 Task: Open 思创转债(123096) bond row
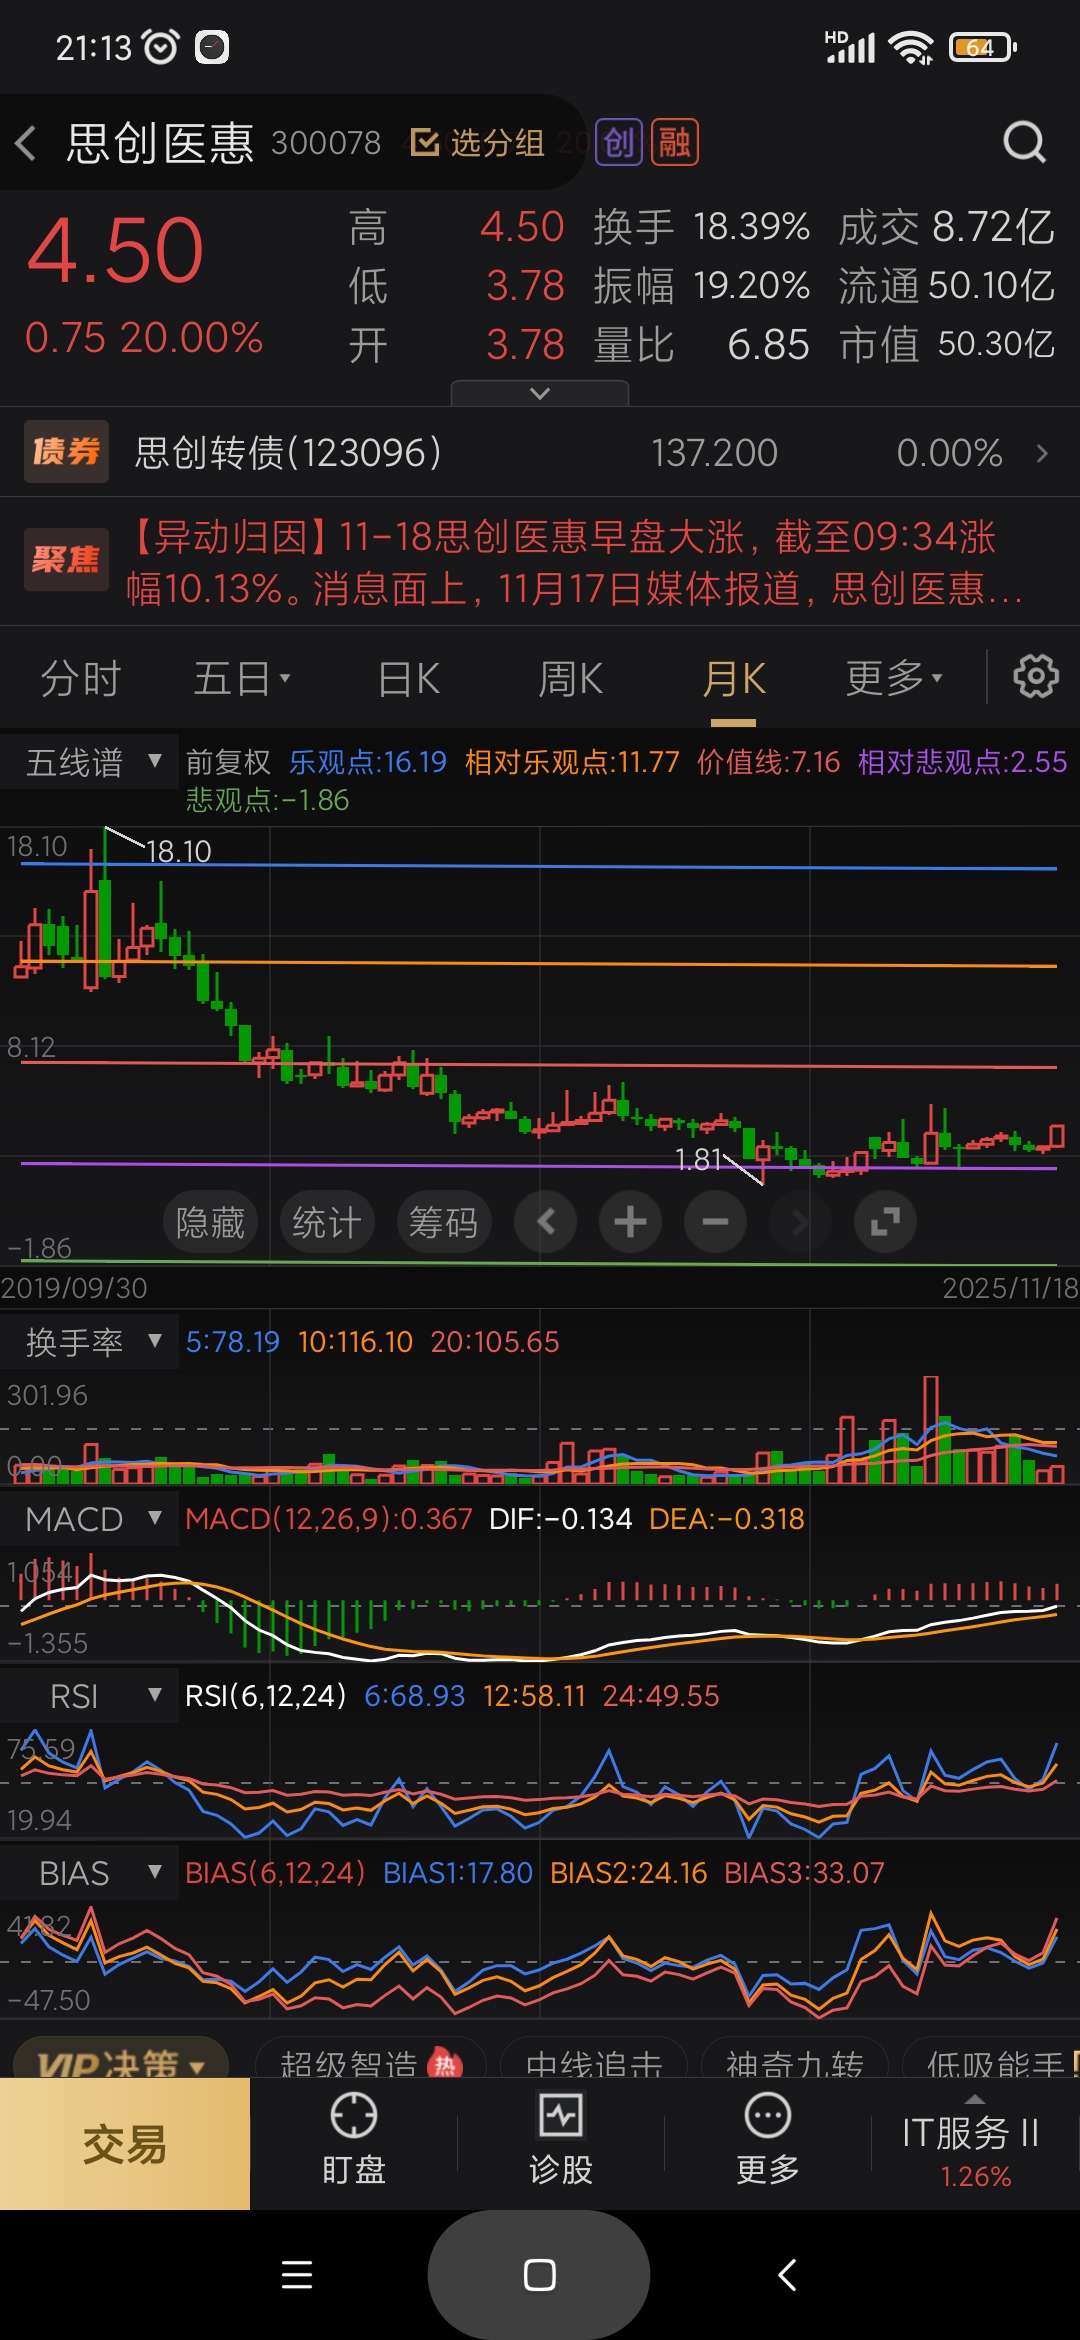pos(540,452)
